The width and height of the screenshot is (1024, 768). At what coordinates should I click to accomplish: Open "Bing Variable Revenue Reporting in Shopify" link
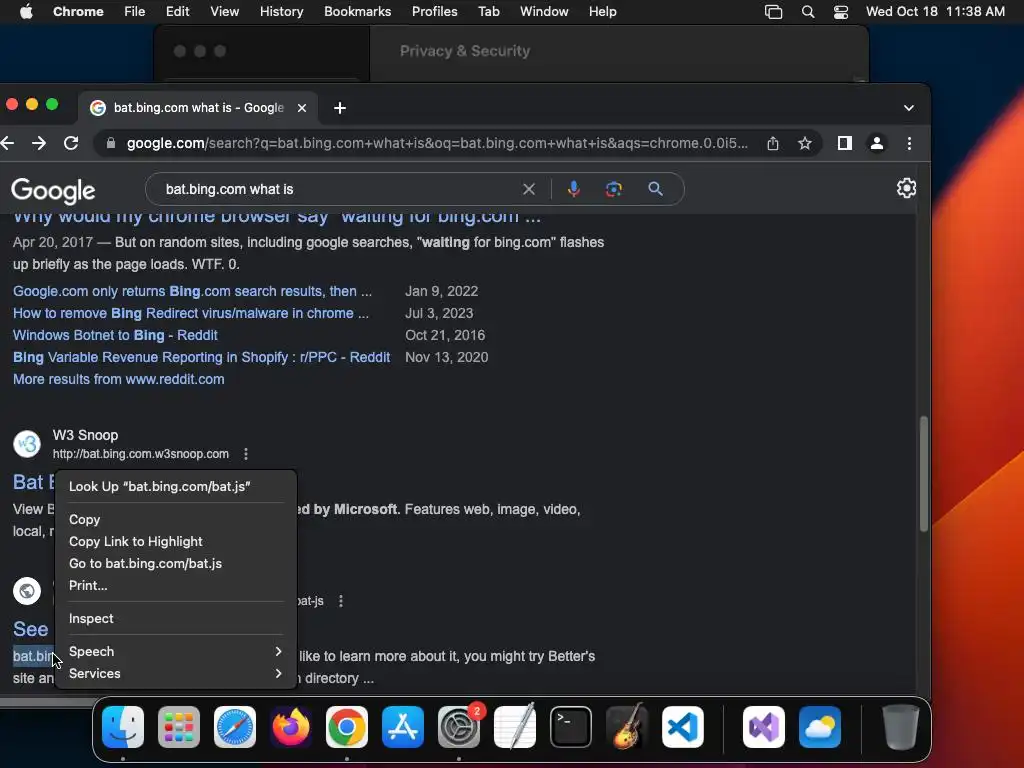coord(201,358)
